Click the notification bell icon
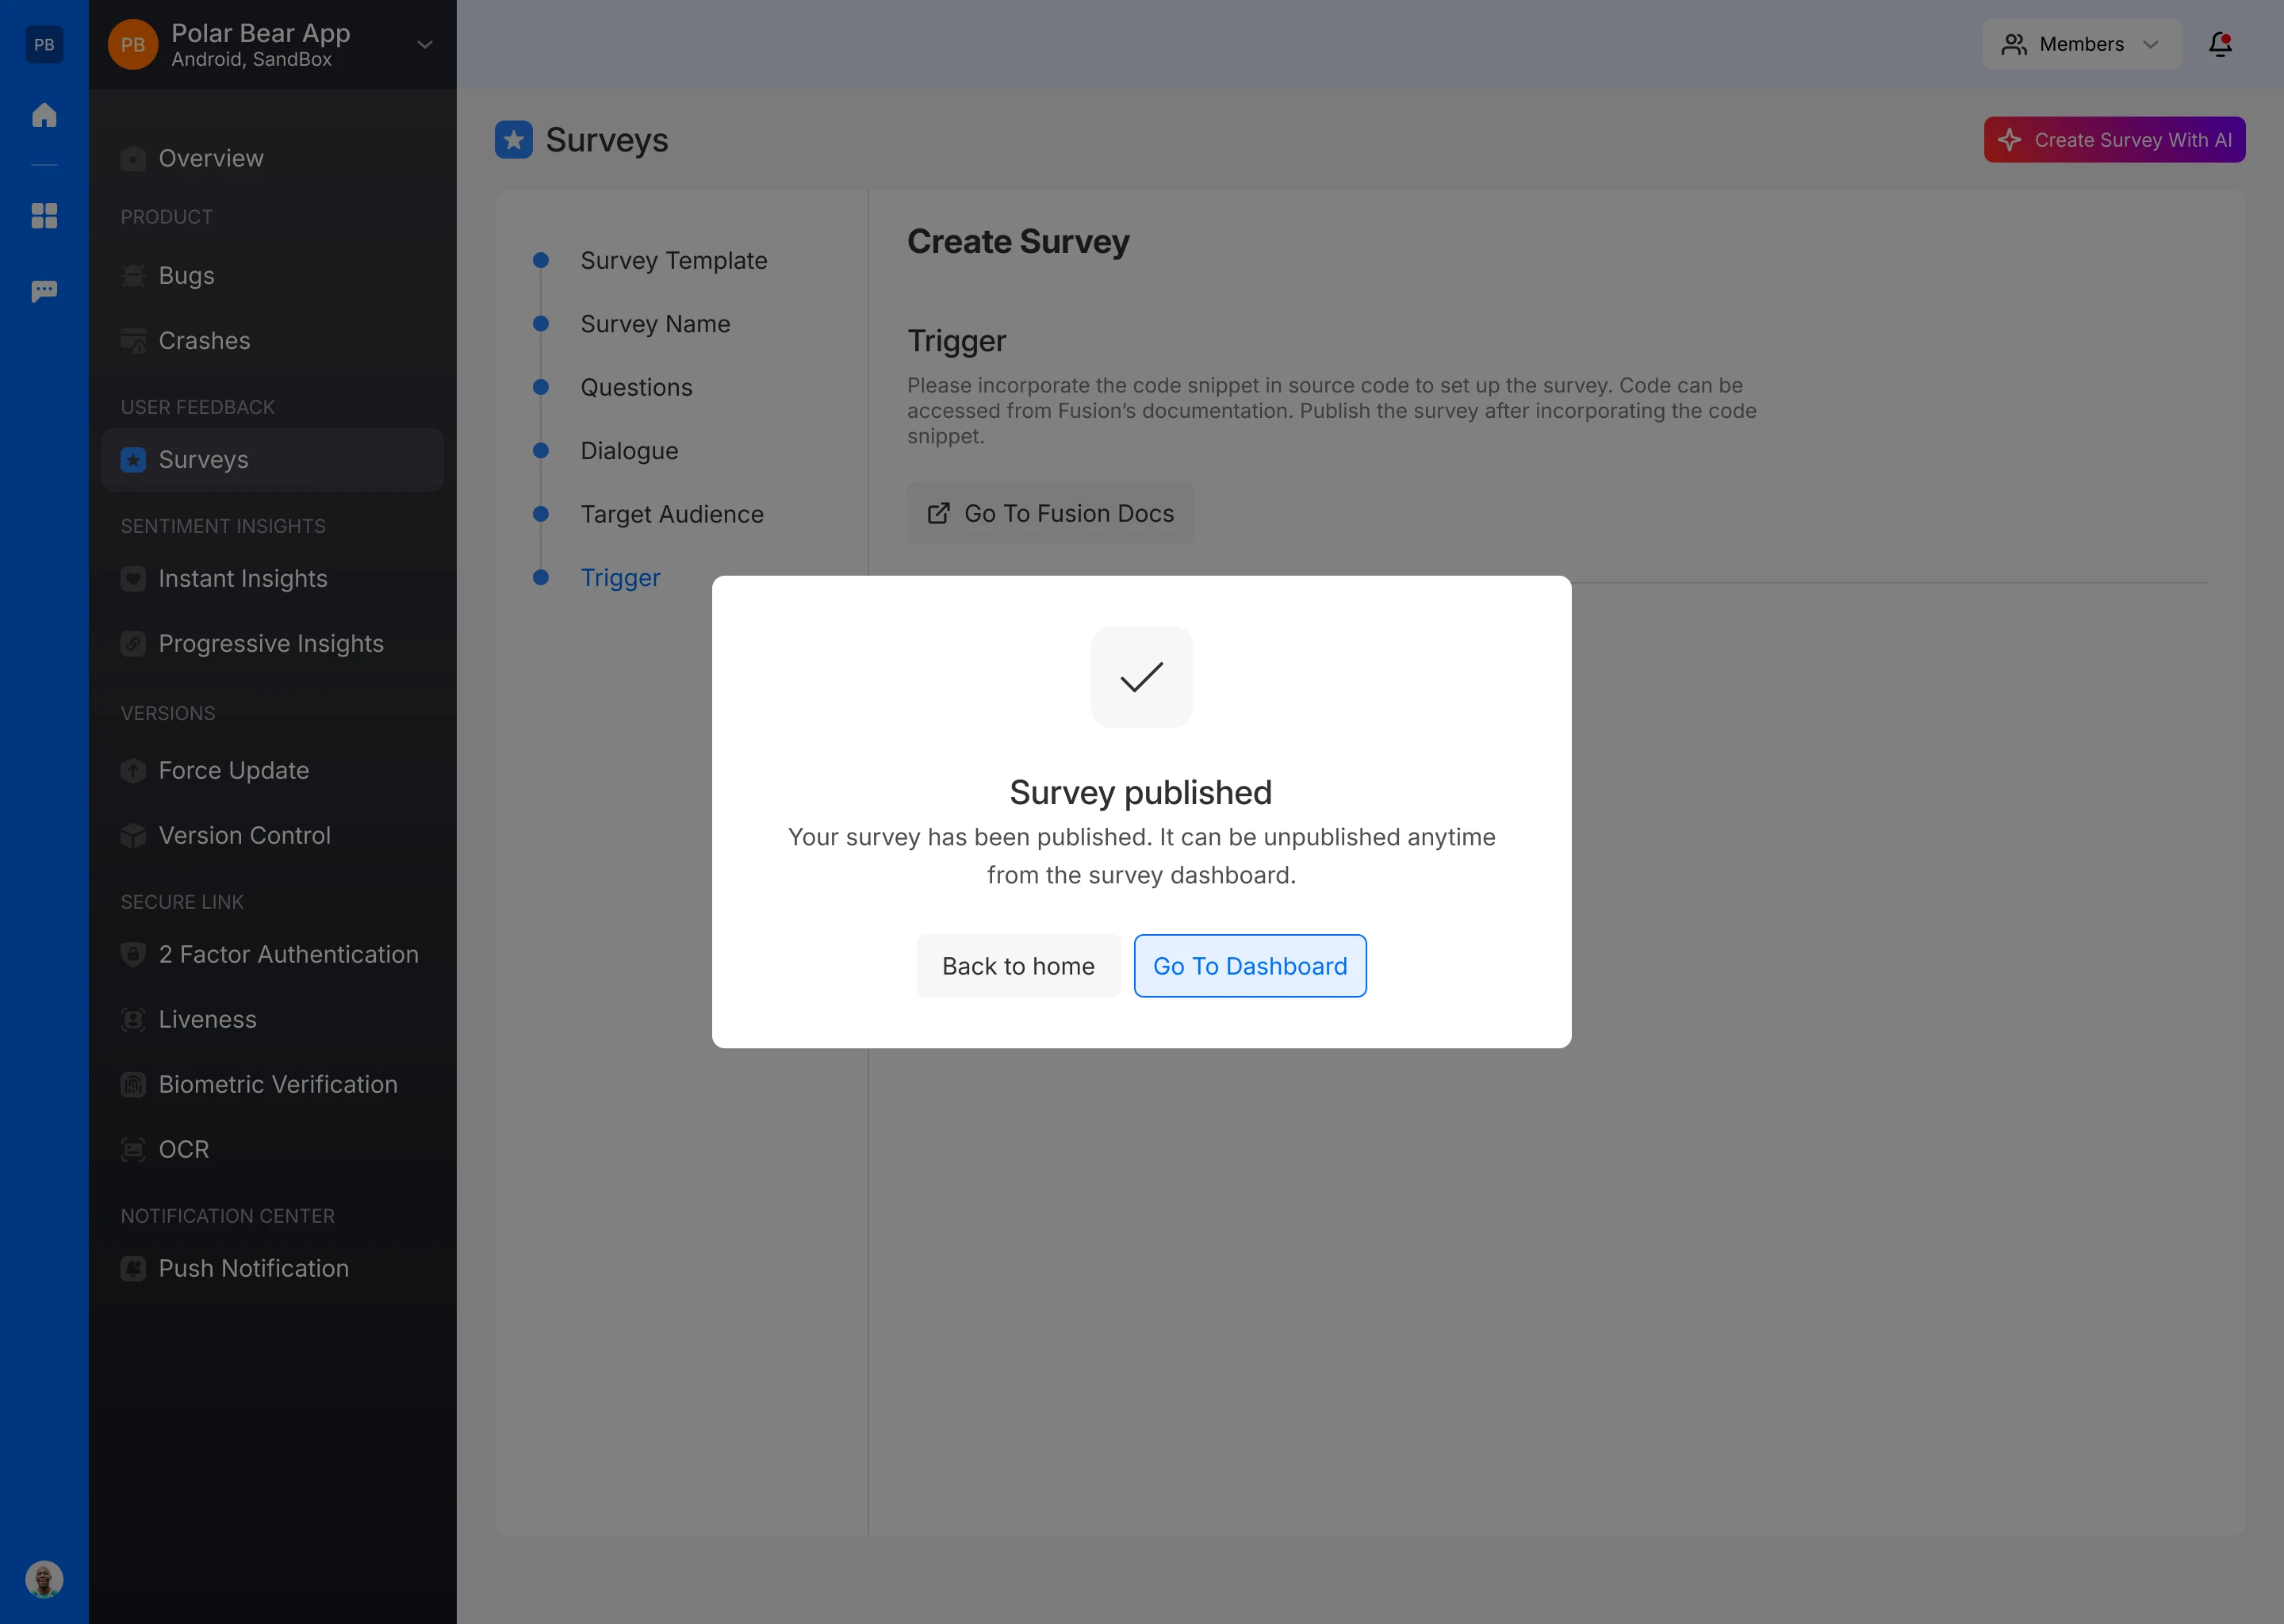The height and width of the screenshot is (1624, 2284). point(2220,44)
